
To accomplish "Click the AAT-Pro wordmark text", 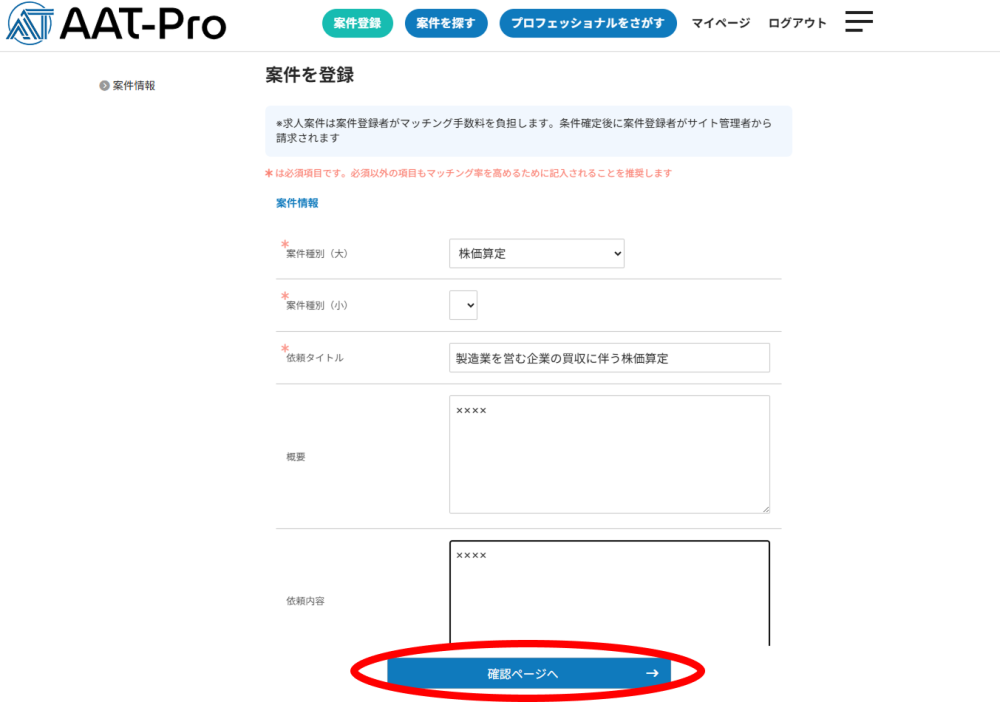I will [142, 24].
